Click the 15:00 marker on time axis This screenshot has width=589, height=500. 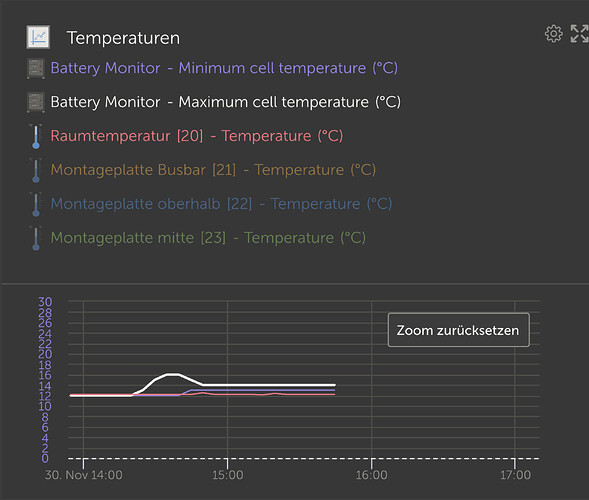pos(228,475)
